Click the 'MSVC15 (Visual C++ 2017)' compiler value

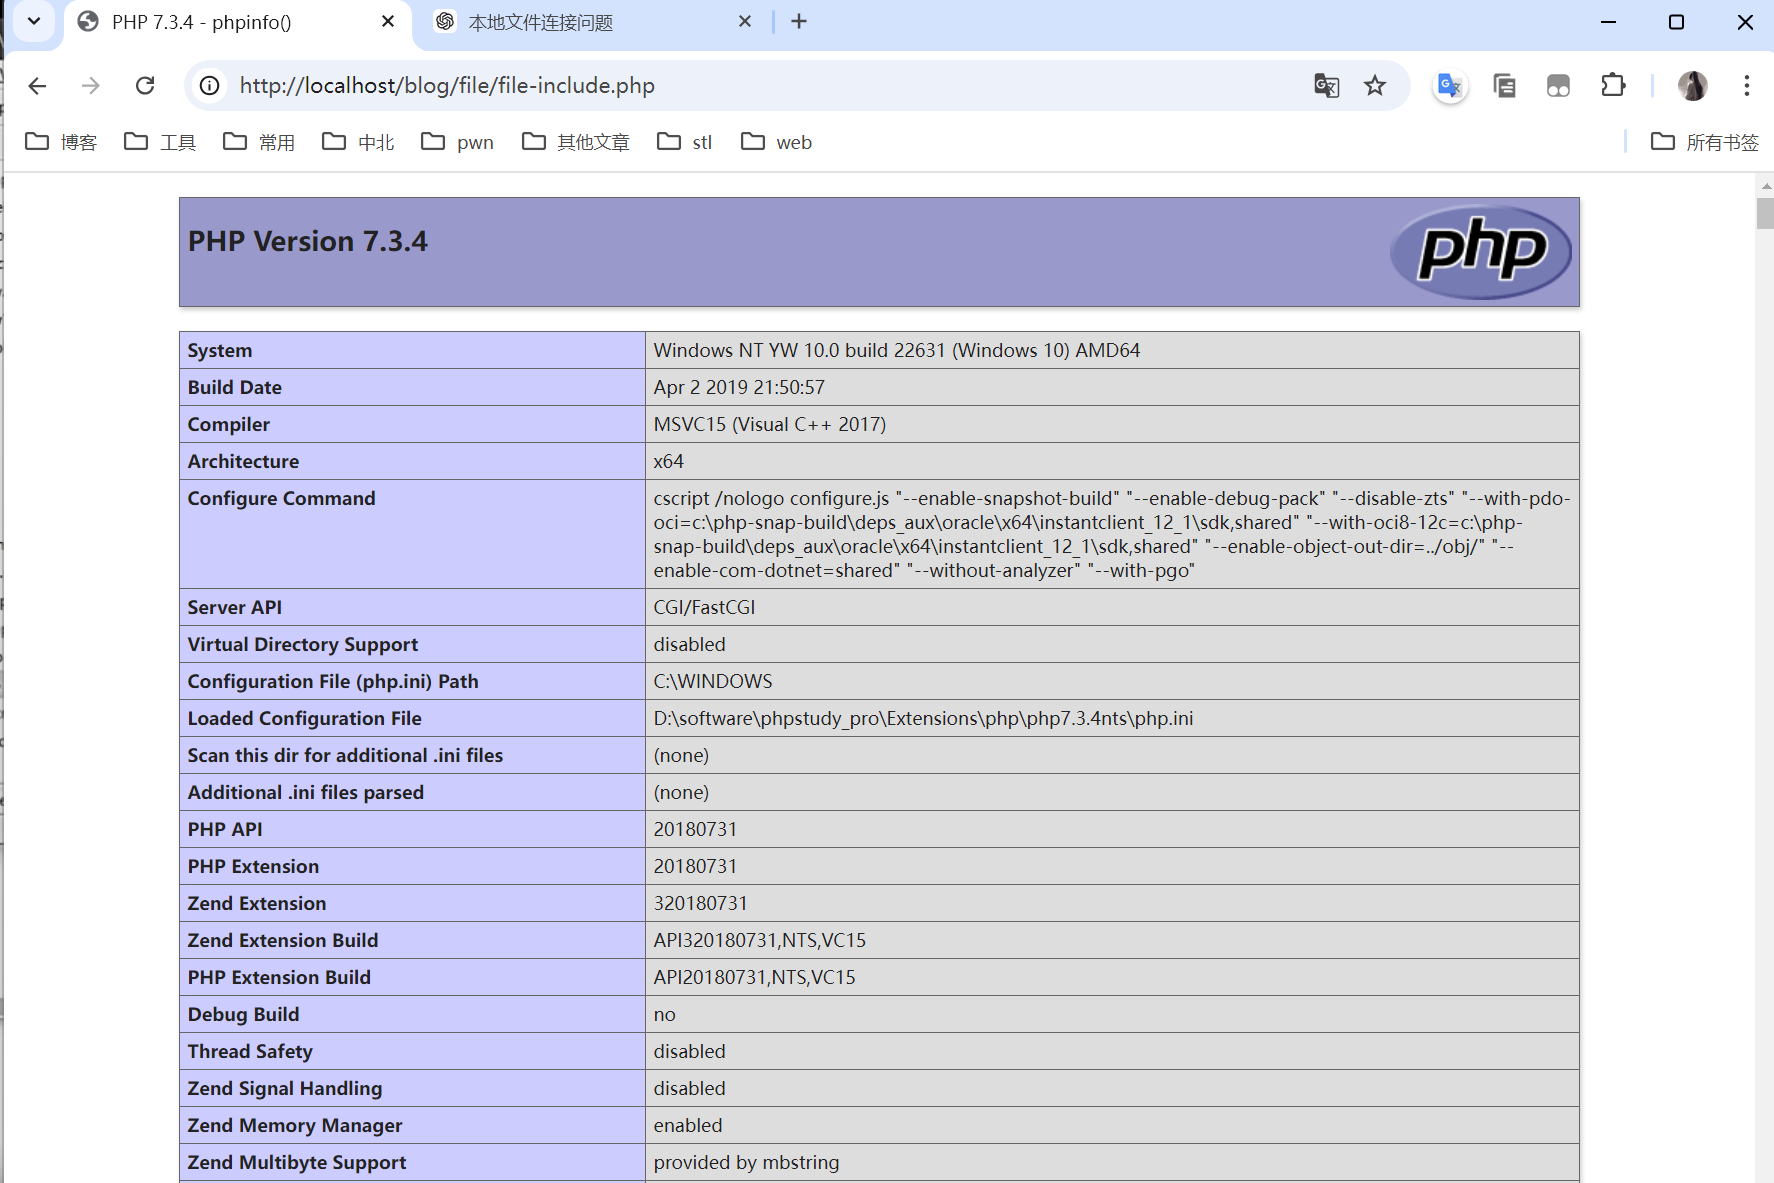point(770,424)
